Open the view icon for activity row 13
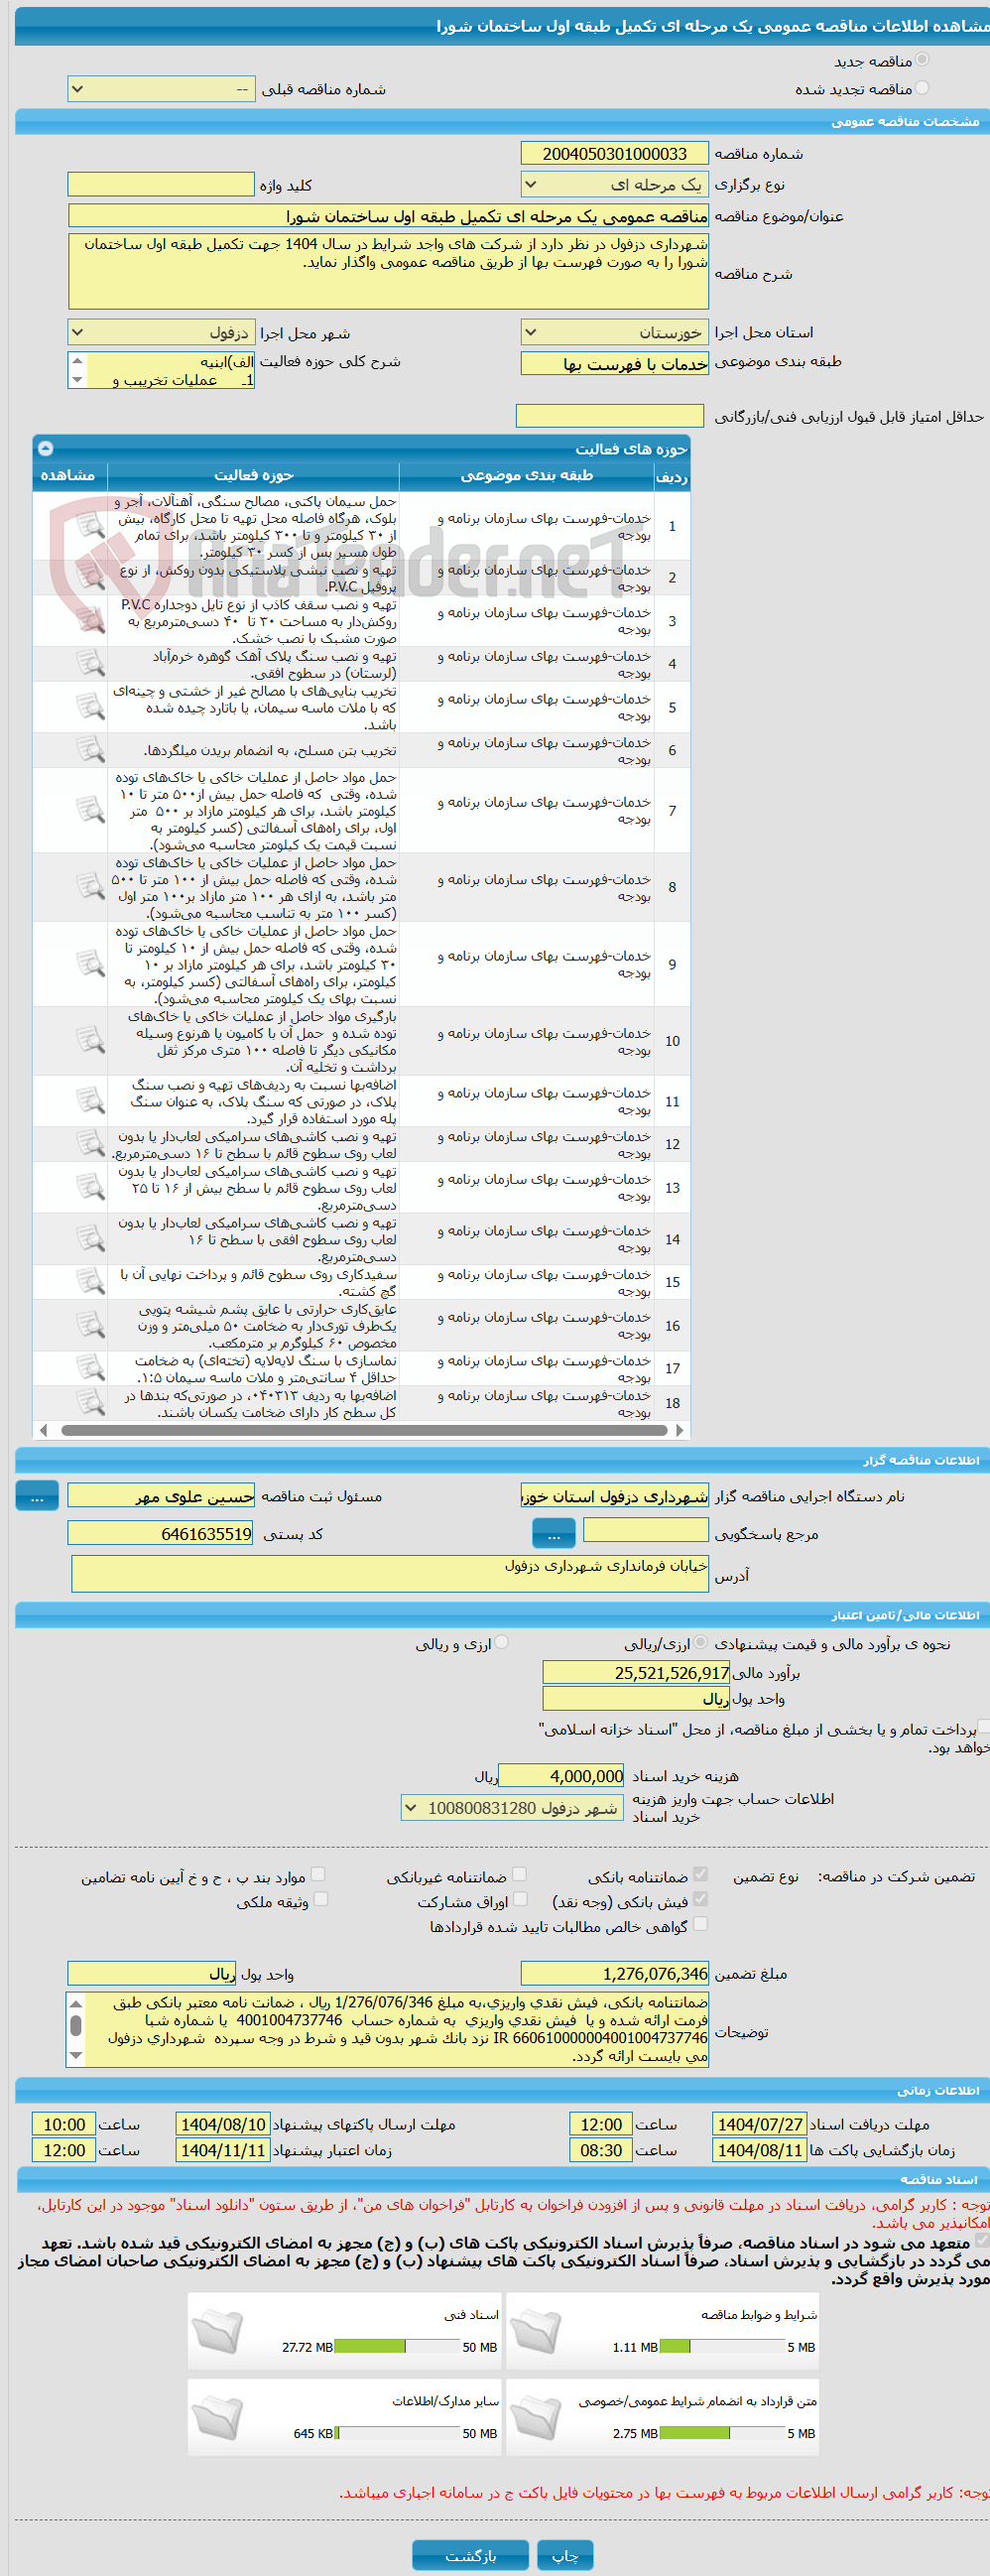Viewport: 990px width, 2576px height. pyautogui.click(x=90, y=1186)
